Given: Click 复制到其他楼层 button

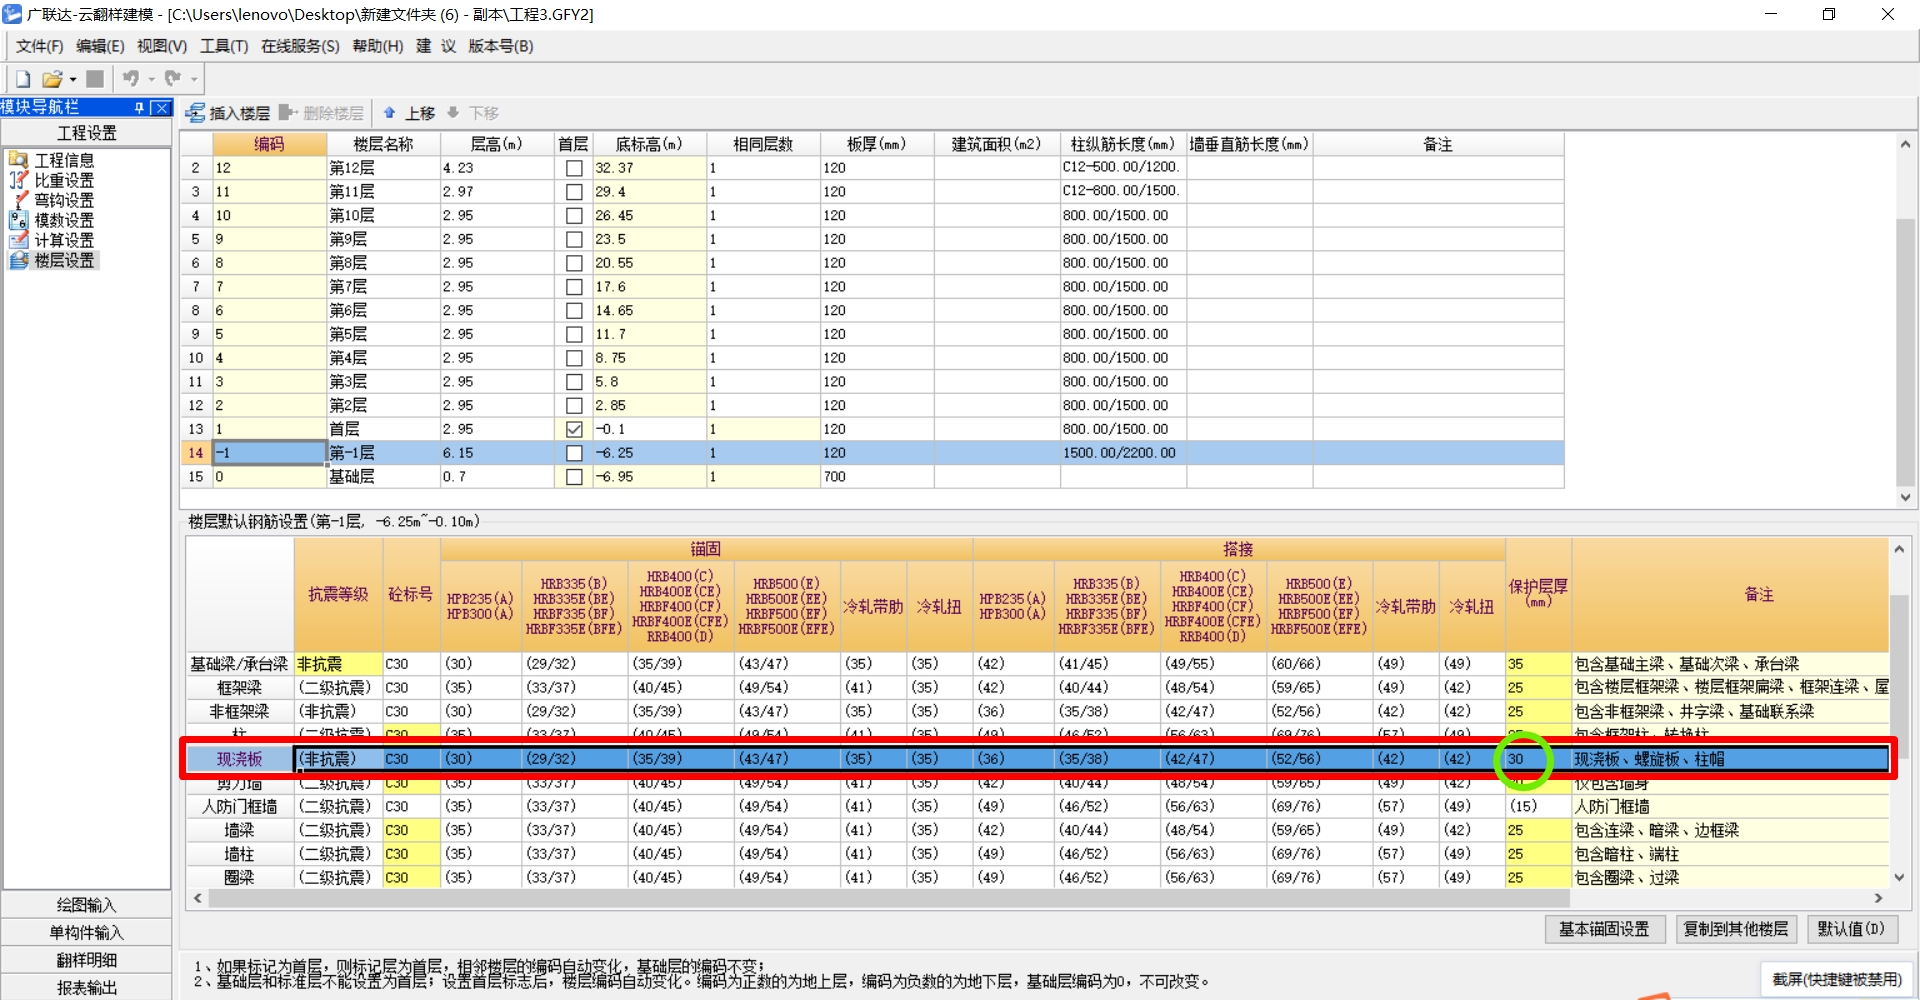Looking at the screenshot, I should pyautogui.click(x=1735, y=929).
